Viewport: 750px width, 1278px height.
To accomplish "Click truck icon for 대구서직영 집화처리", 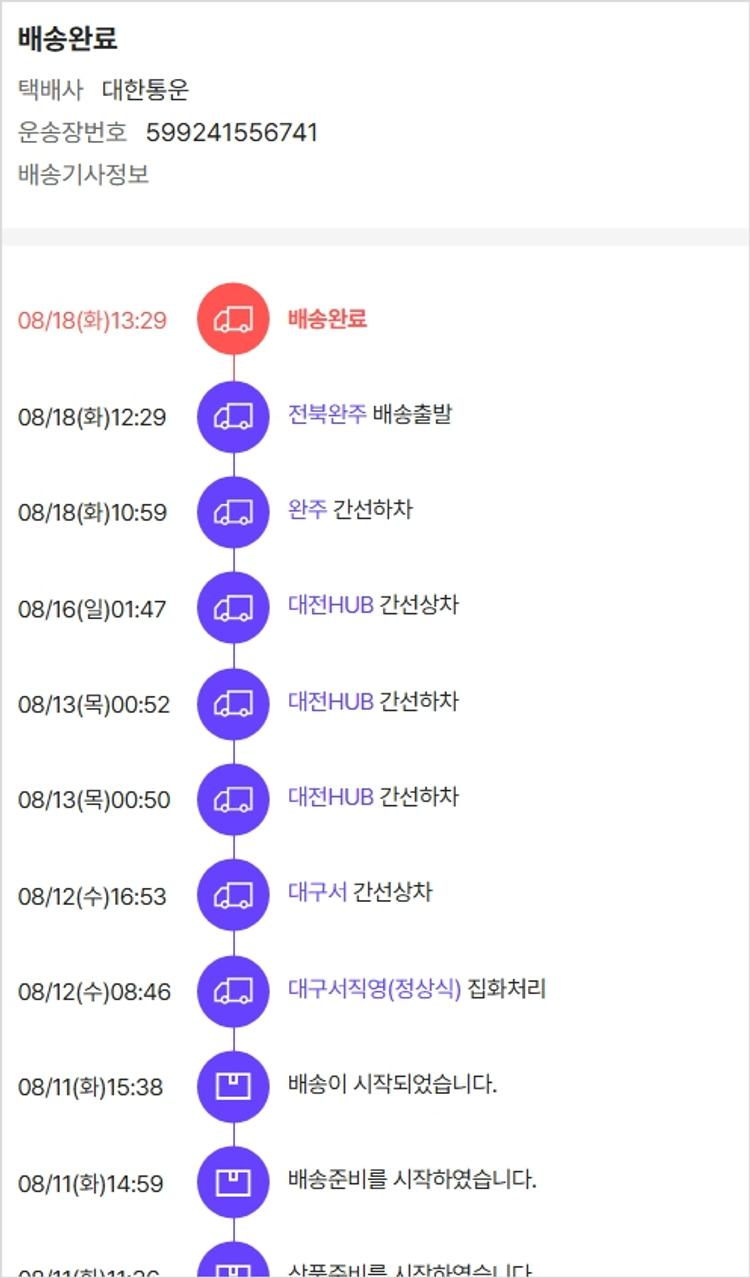I will (x=233, y=991).
